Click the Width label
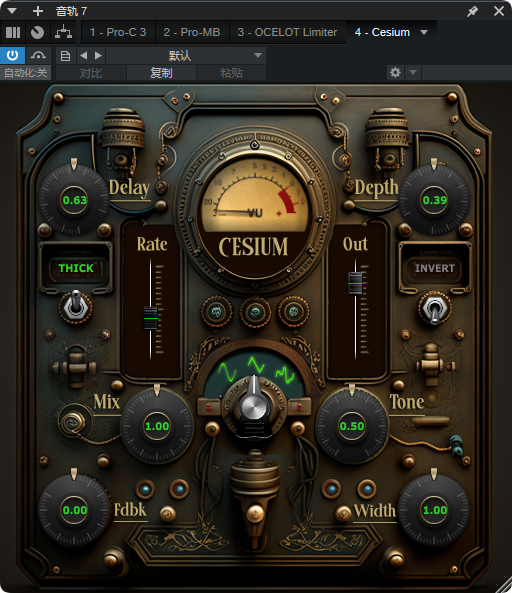 tap(375, 511)
